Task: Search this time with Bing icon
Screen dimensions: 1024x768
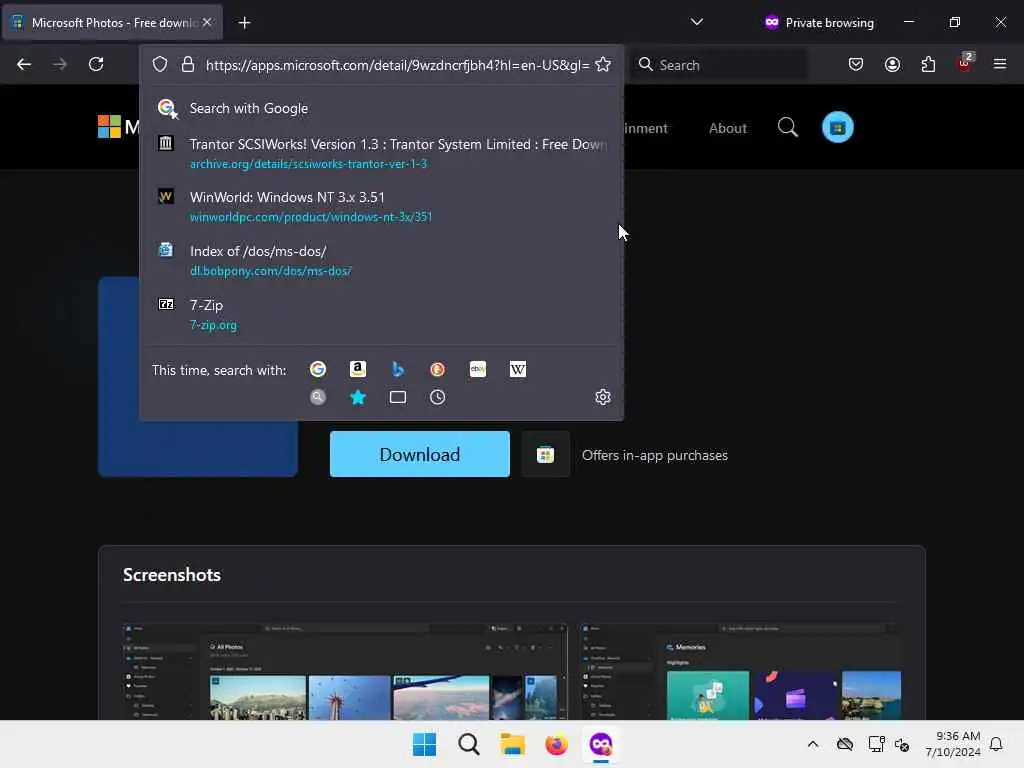Action: [398, 369]
